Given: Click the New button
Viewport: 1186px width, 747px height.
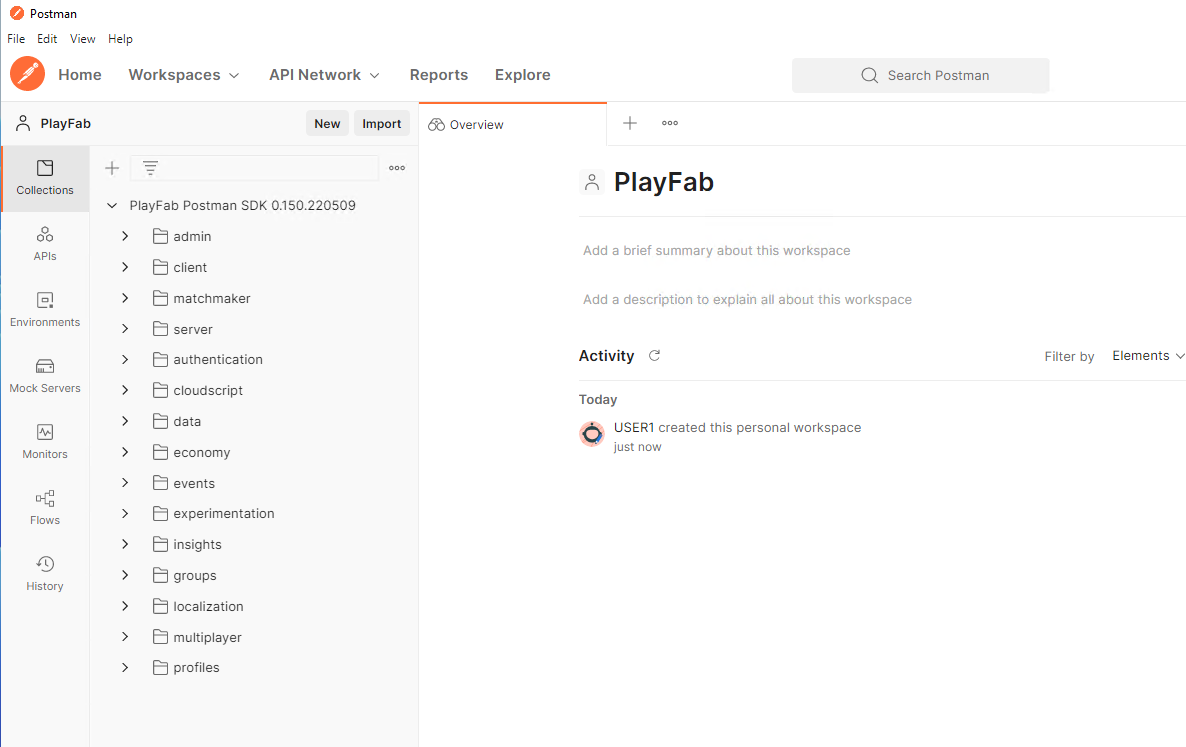Looking at the screenshot, I should pos(327,123).
